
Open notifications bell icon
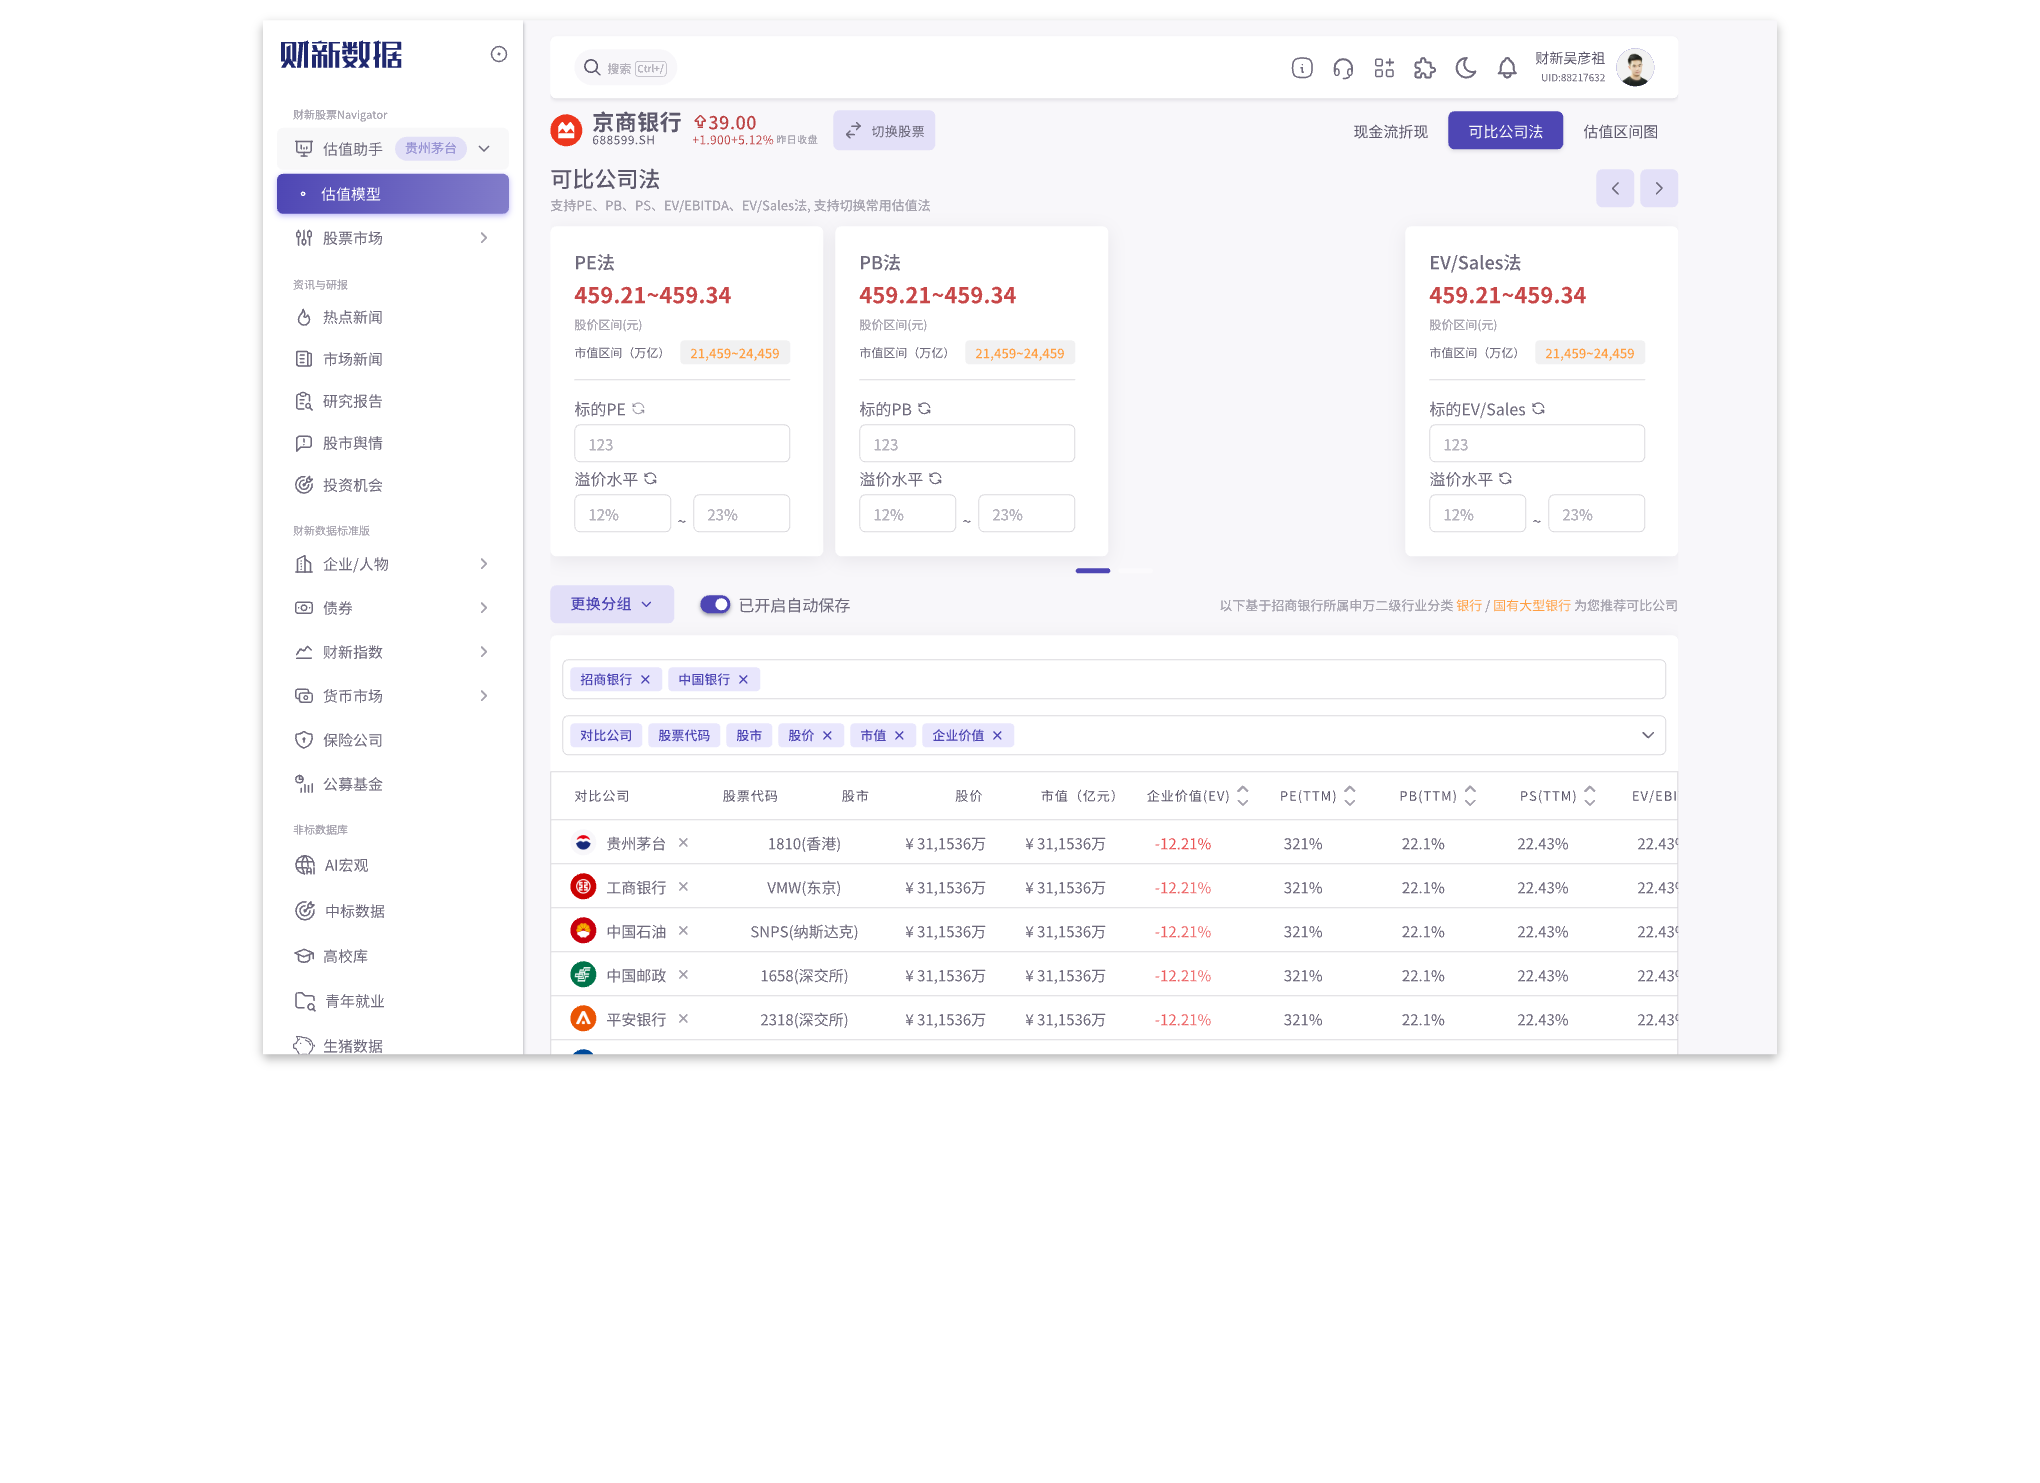click(1507, 68)
